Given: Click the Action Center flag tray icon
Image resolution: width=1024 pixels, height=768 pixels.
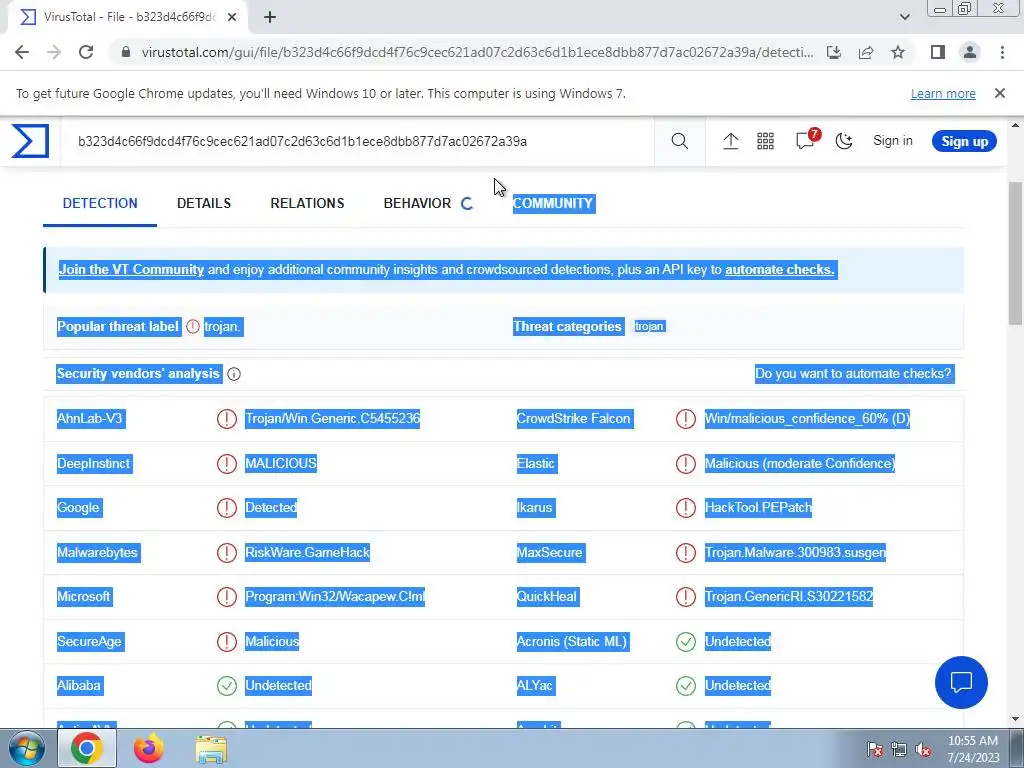Looking at the screenshot, I should (875, 750).
